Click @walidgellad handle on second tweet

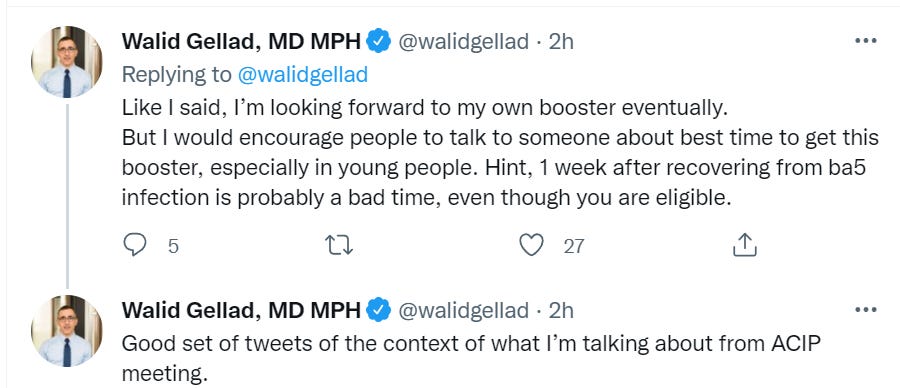(x=463, y=311)
